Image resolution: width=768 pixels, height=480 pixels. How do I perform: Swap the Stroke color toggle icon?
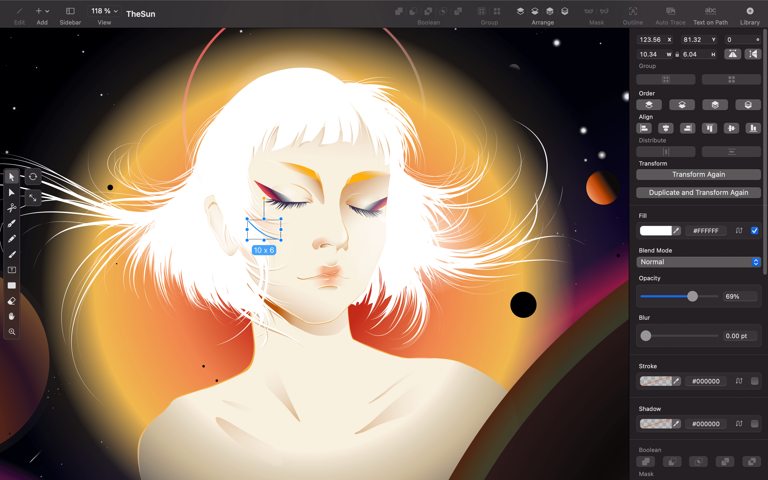tap(739, 381)
